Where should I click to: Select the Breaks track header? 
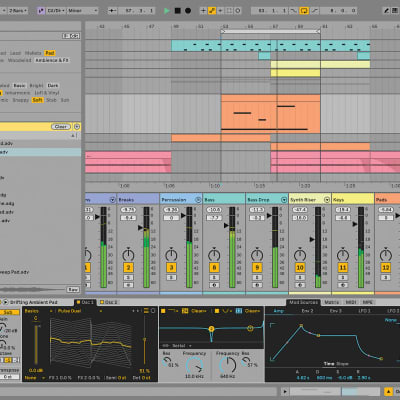(x=138, y=200)
